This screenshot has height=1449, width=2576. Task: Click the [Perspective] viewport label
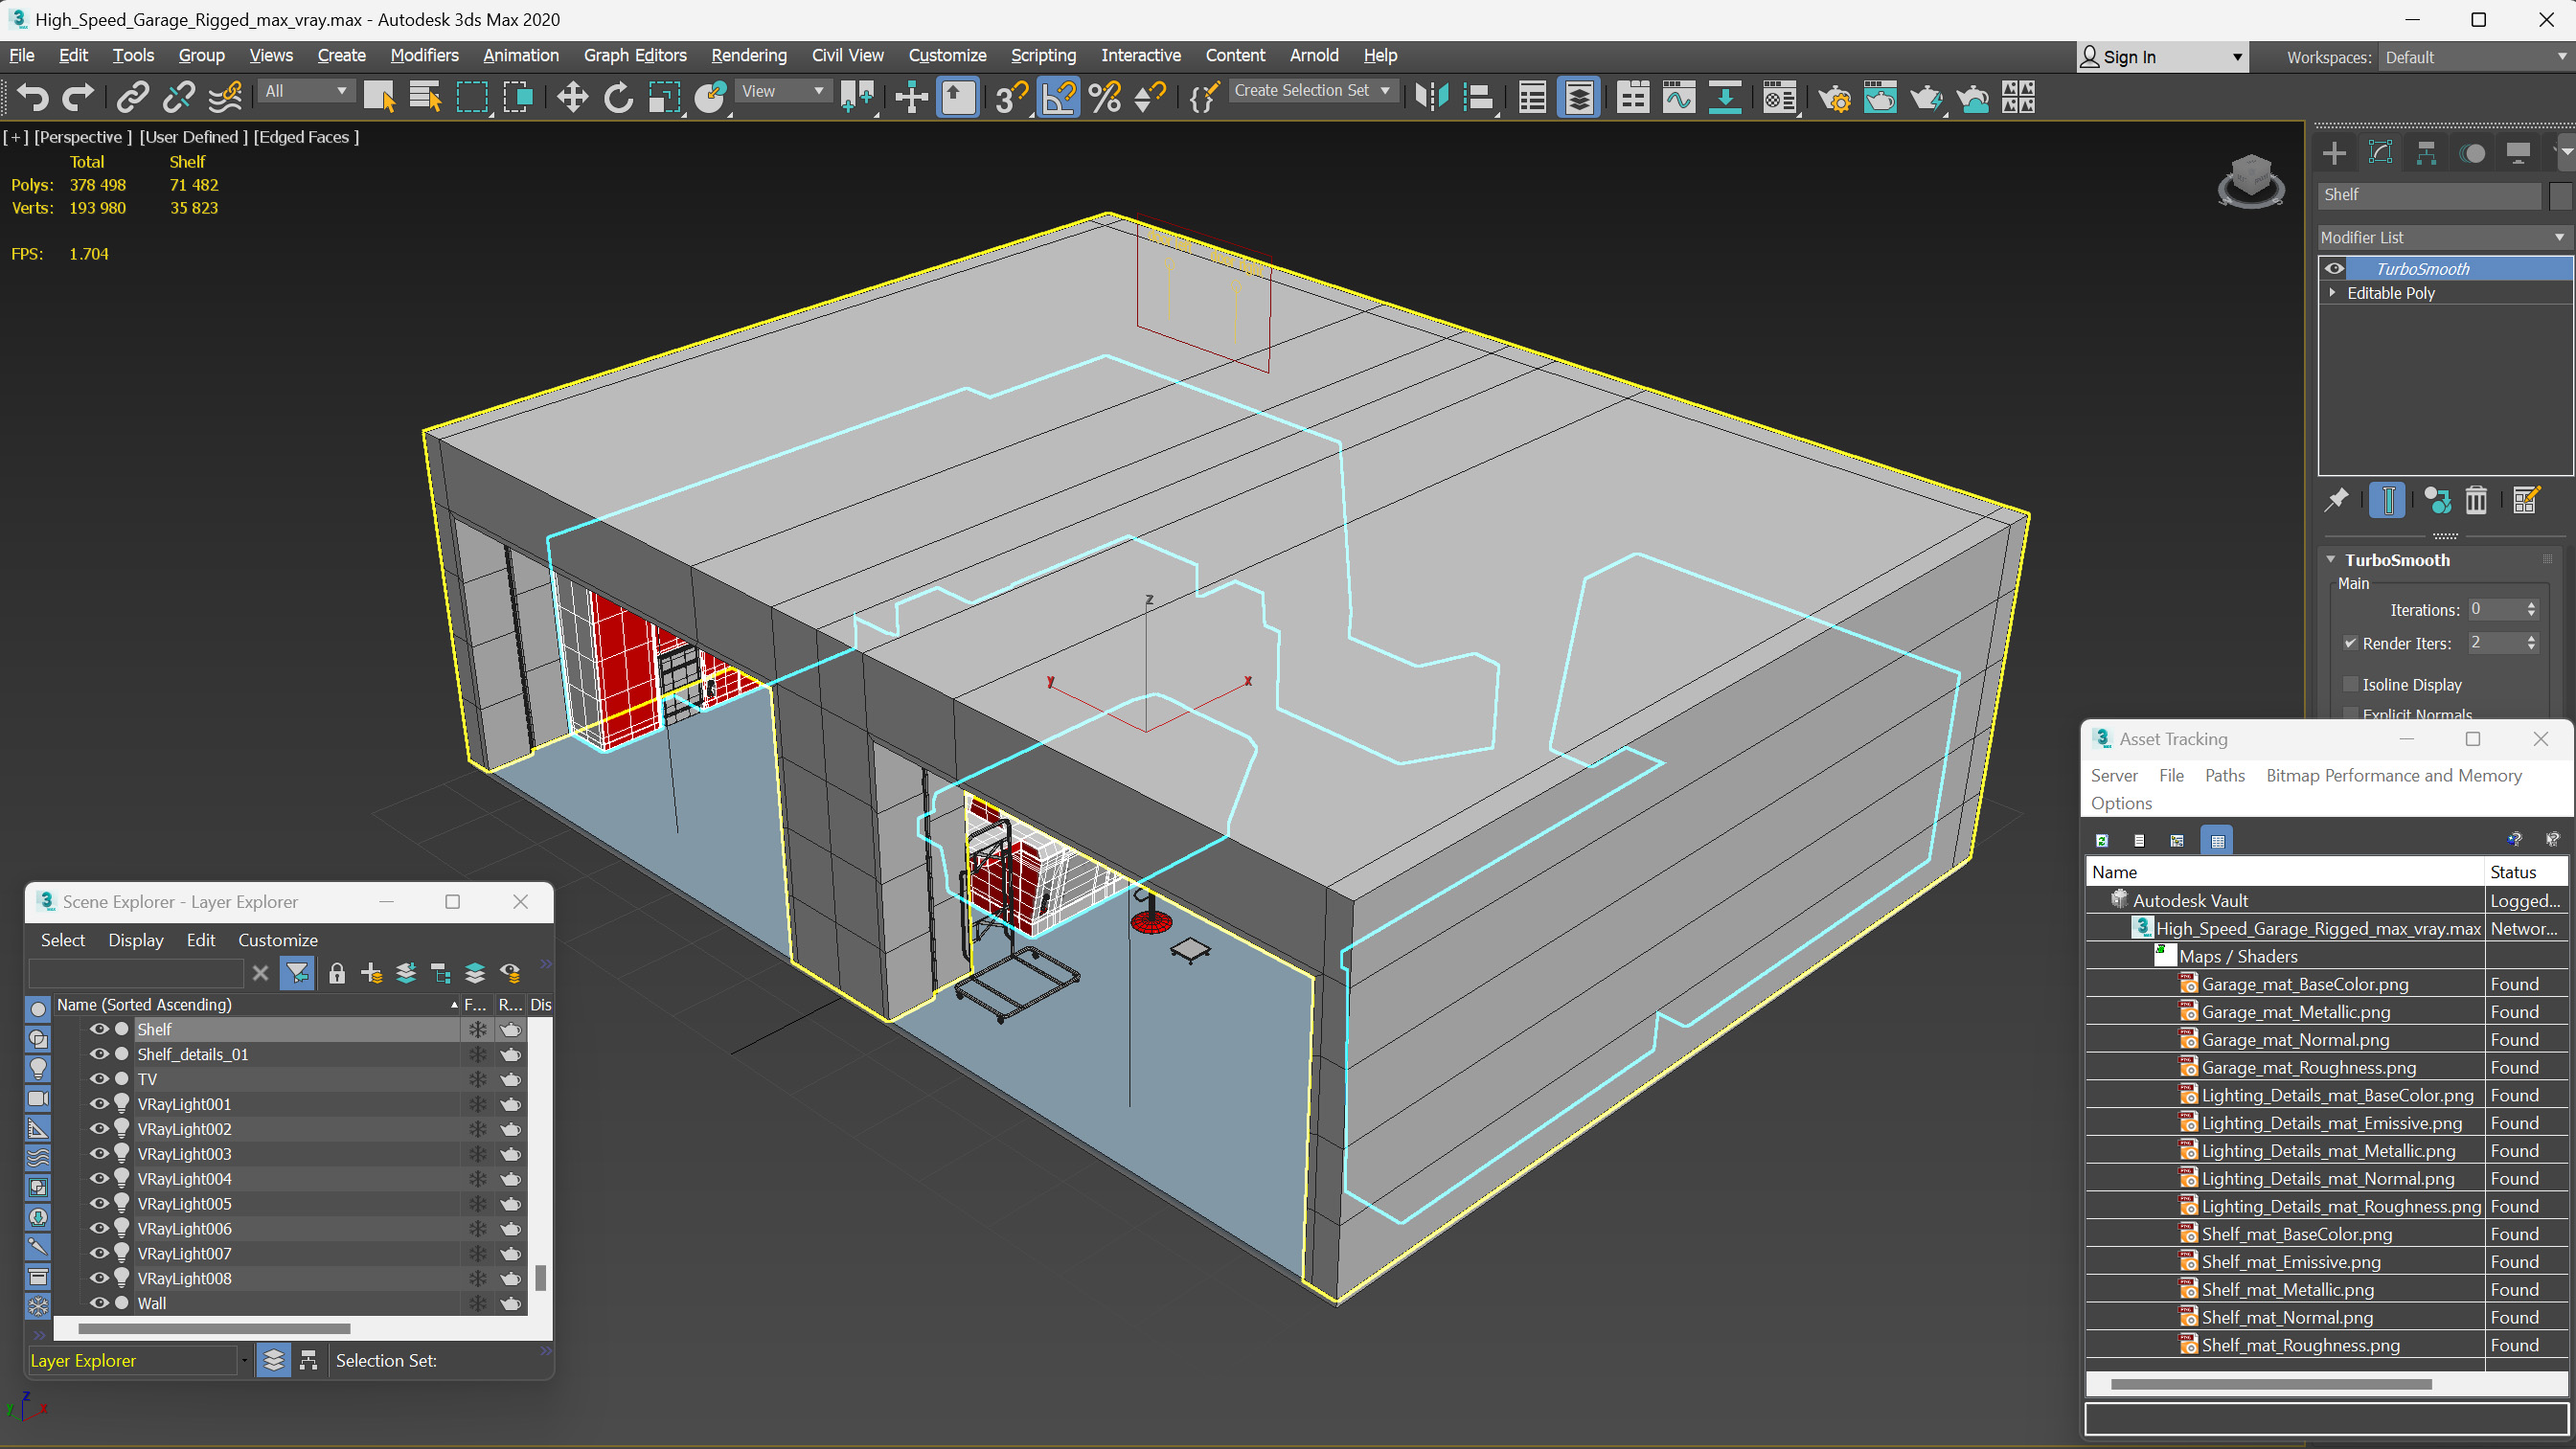83,137
